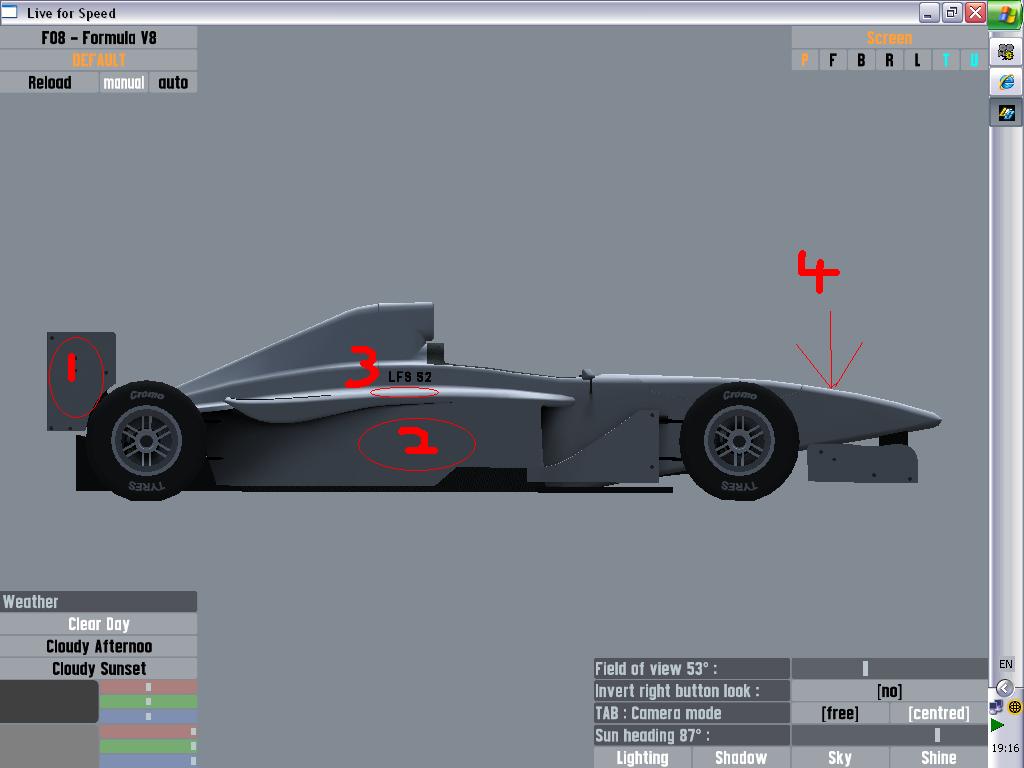This screenshot has height=768, width=1024.
Task: Open the Shadow tab
Action: pos(741,758)
